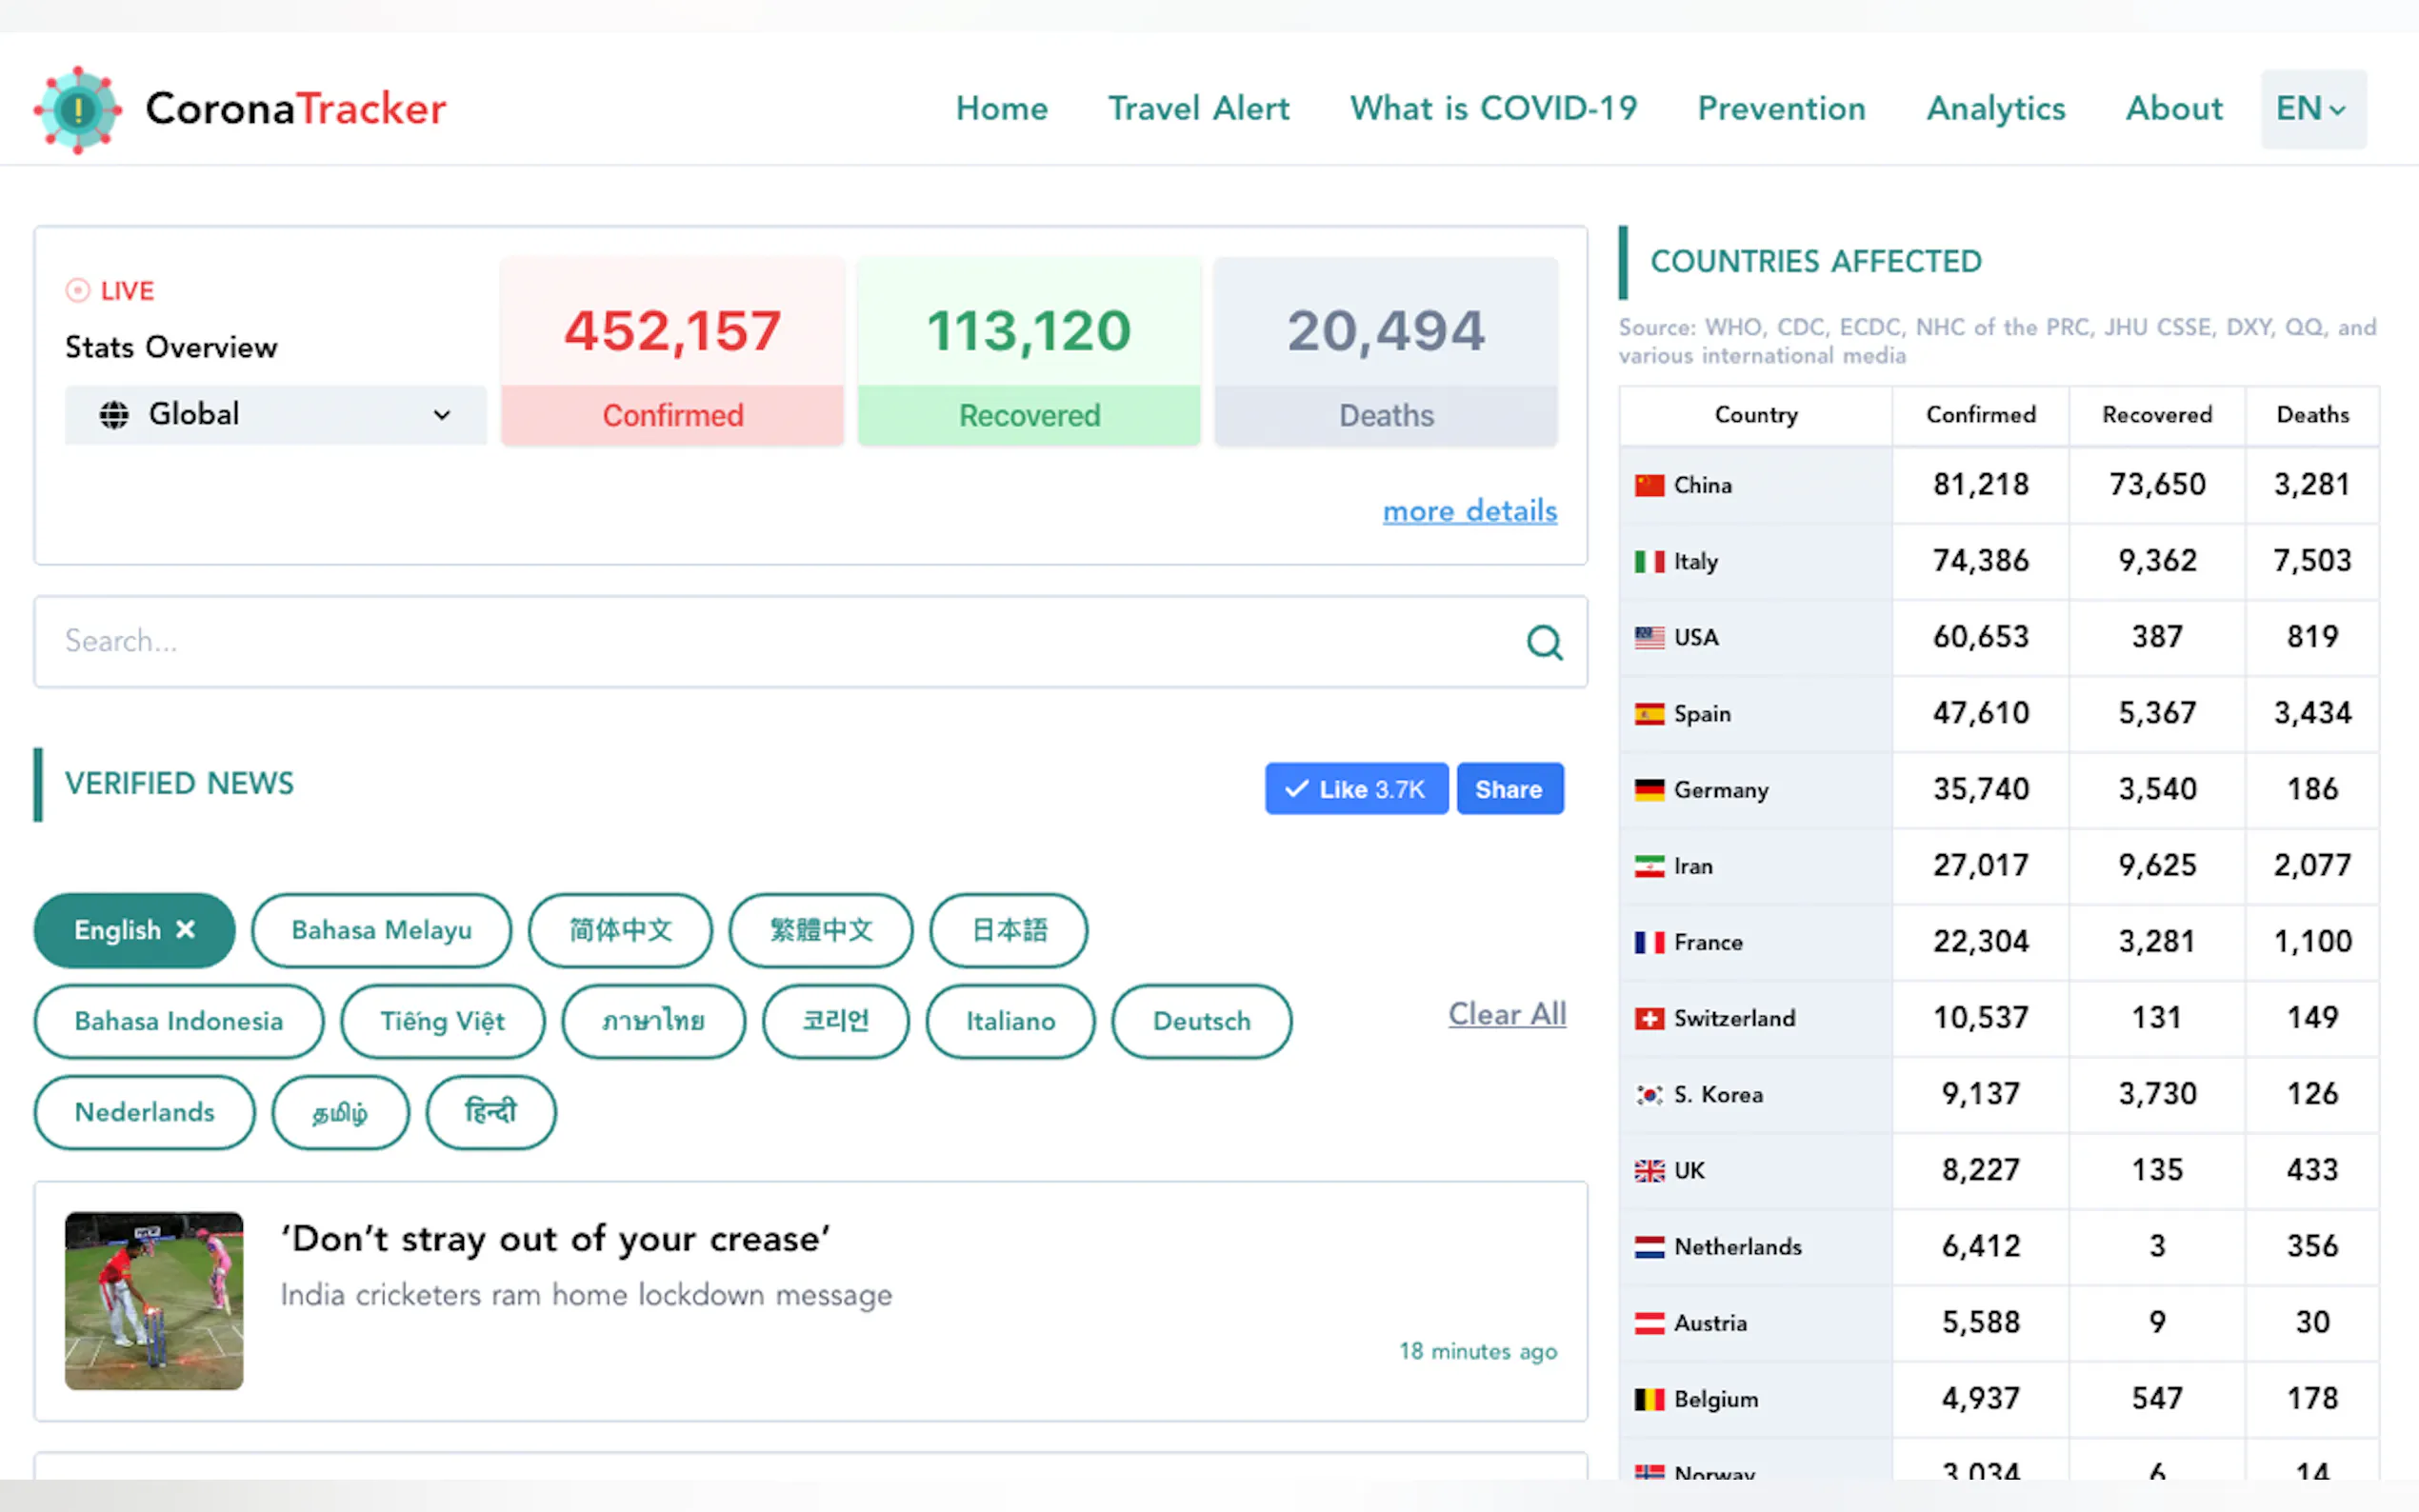2419x1512 pixels.
Task: Click the '18 minutes ago' timestamp
Action: 1478,1351
